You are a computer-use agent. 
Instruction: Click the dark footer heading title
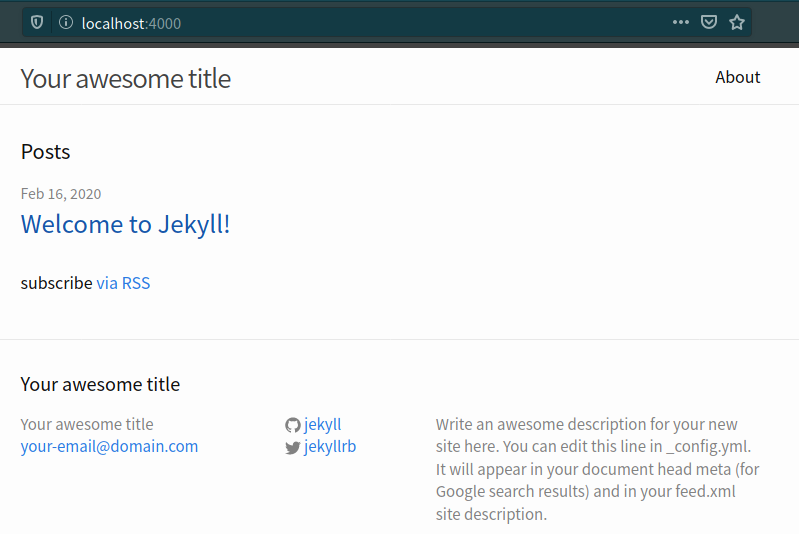click(100, 384)
